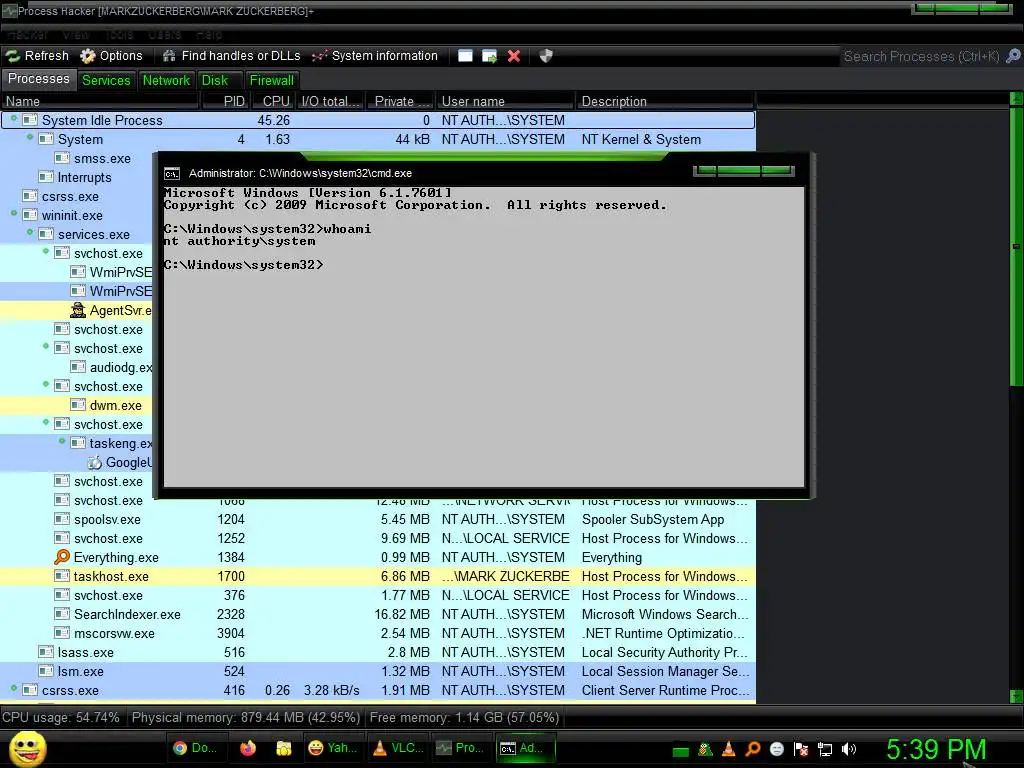Click the cmd.exe window title icon
This screenshot has width=1024, height=768.
pos(172,174)
